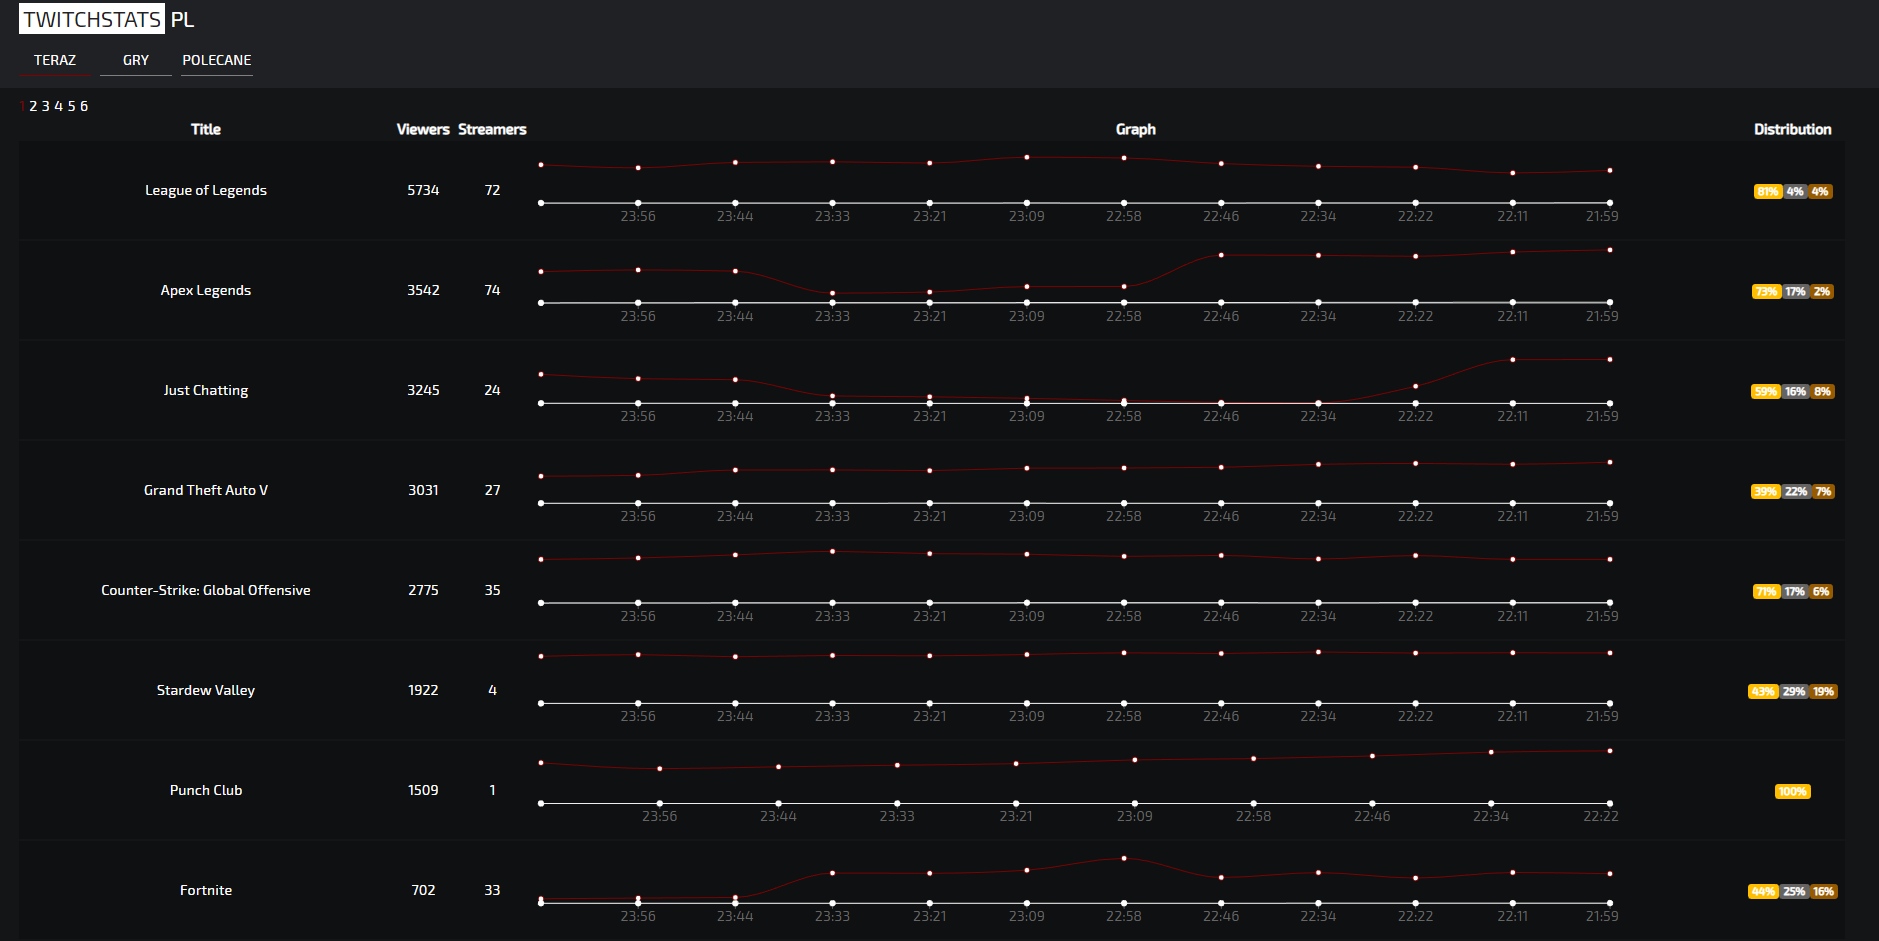The height and width of the screenshot is (941, 1879).
Task: Click the Graph column header
Action: click(1136, 129)
